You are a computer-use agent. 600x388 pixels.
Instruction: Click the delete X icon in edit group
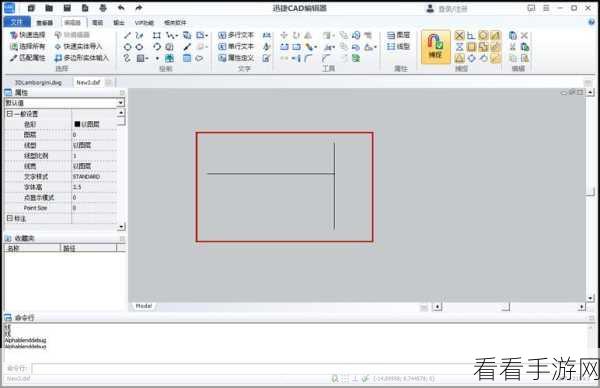[x=524, y=36]
